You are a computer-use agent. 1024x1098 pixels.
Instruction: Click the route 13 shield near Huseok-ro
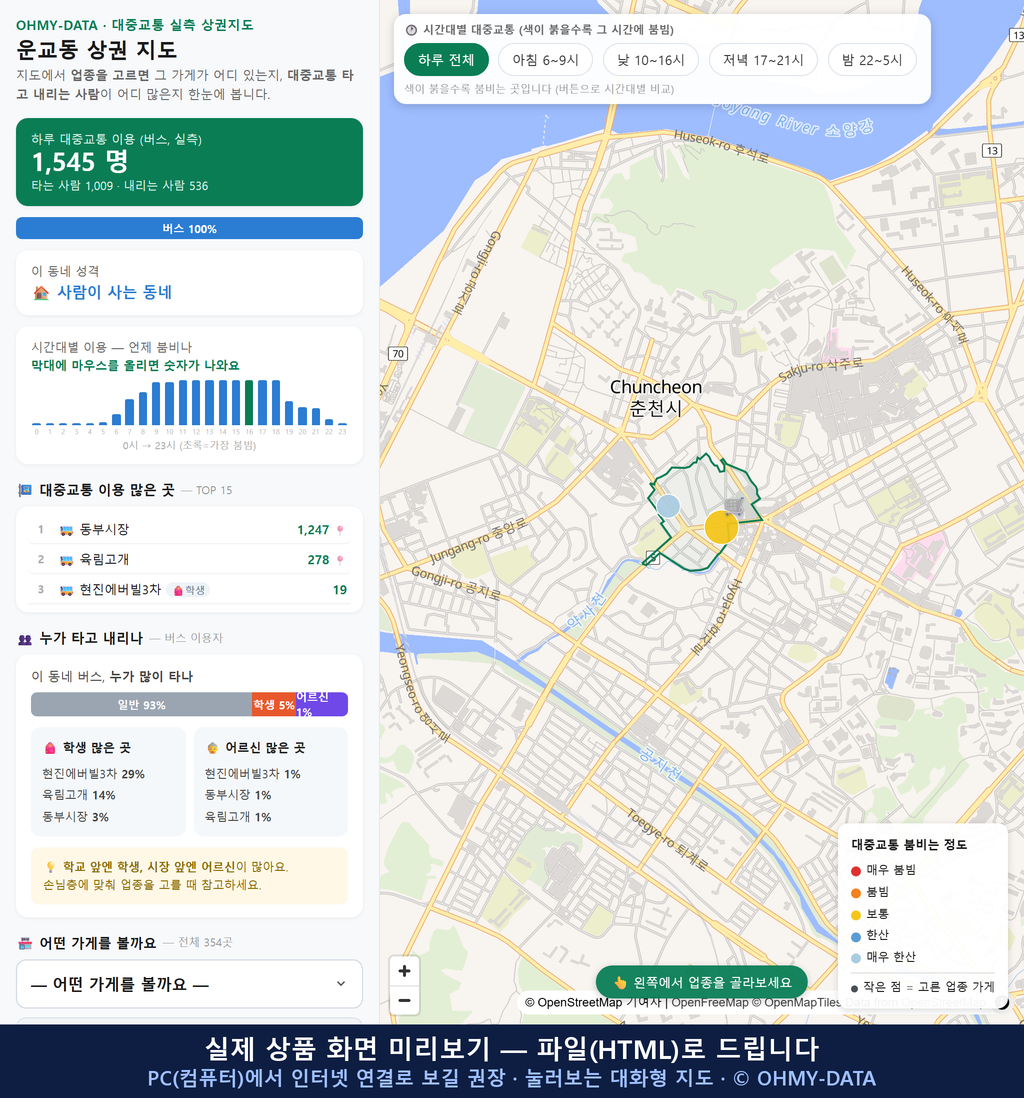pos(991,151)
